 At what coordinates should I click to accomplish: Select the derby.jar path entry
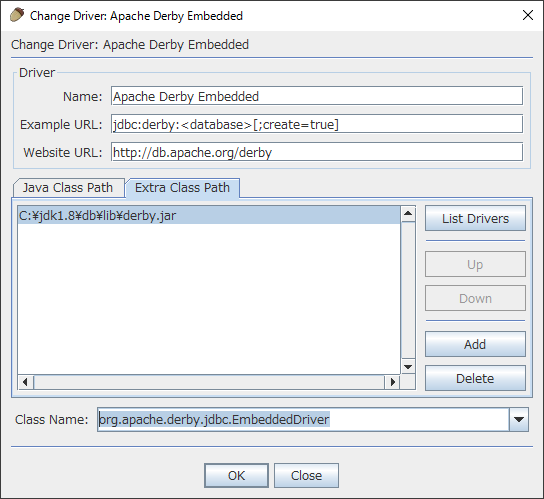(209, 215)
